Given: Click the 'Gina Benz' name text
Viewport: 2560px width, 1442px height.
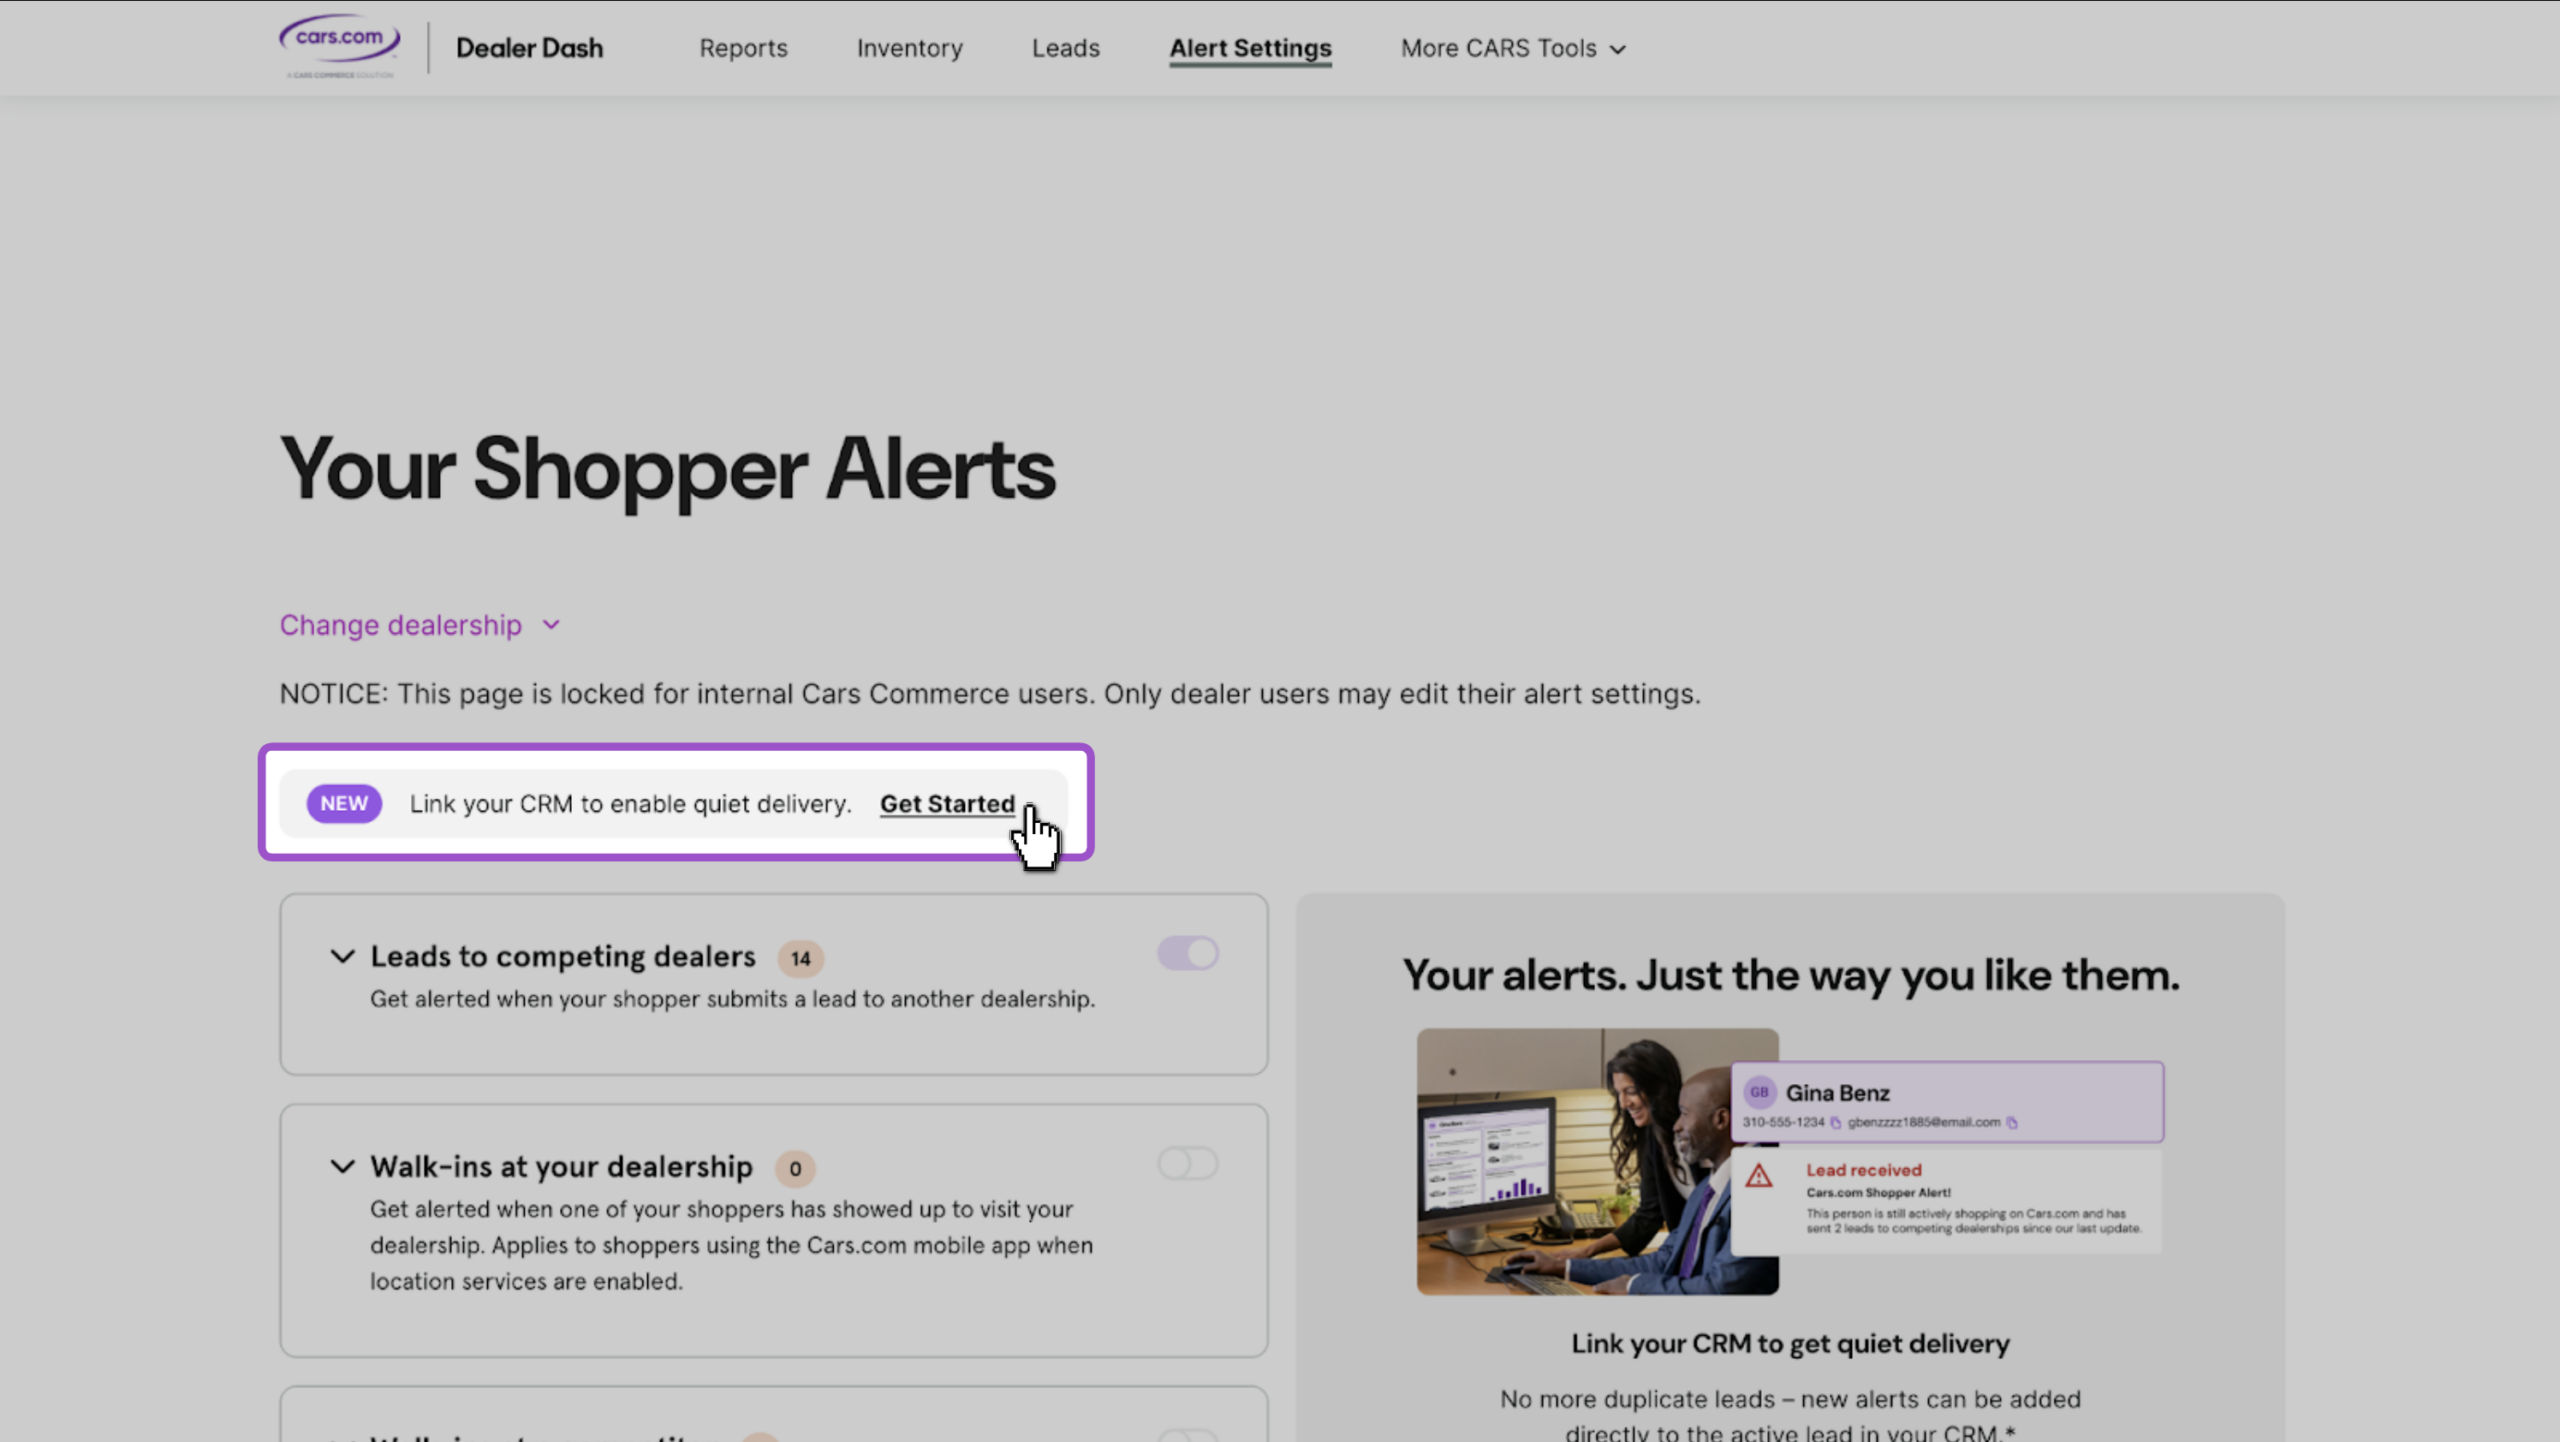Looking at the screenshot, I should [1837, 1093].
